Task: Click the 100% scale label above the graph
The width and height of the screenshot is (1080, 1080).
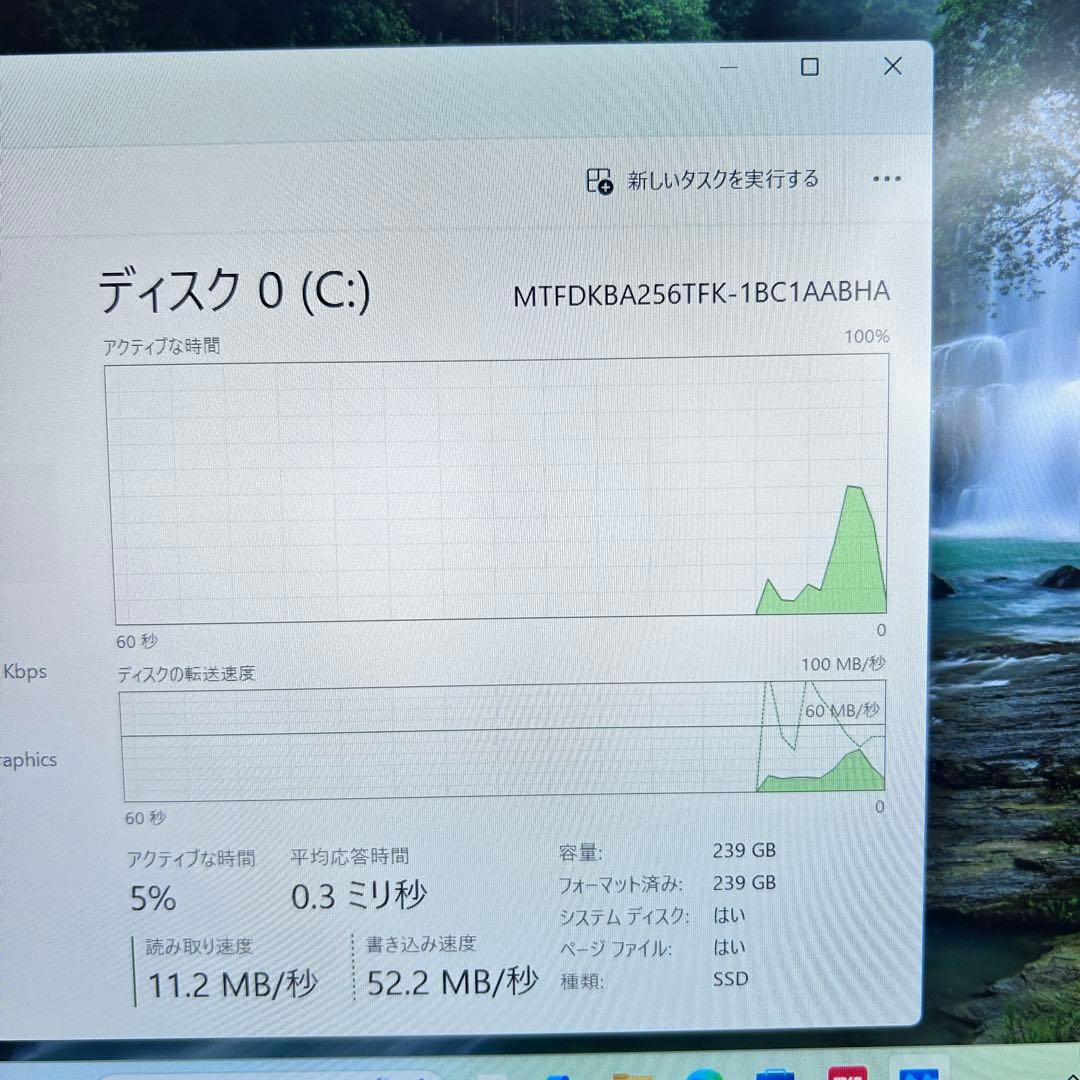Action: pyautogui.click(x=868, y=336)
